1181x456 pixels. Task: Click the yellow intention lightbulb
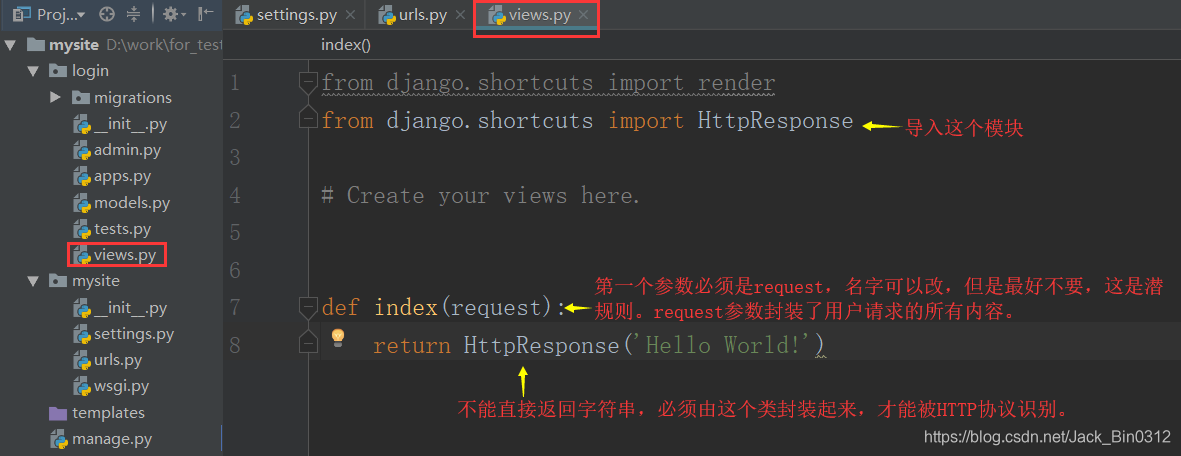coord(338,337)
